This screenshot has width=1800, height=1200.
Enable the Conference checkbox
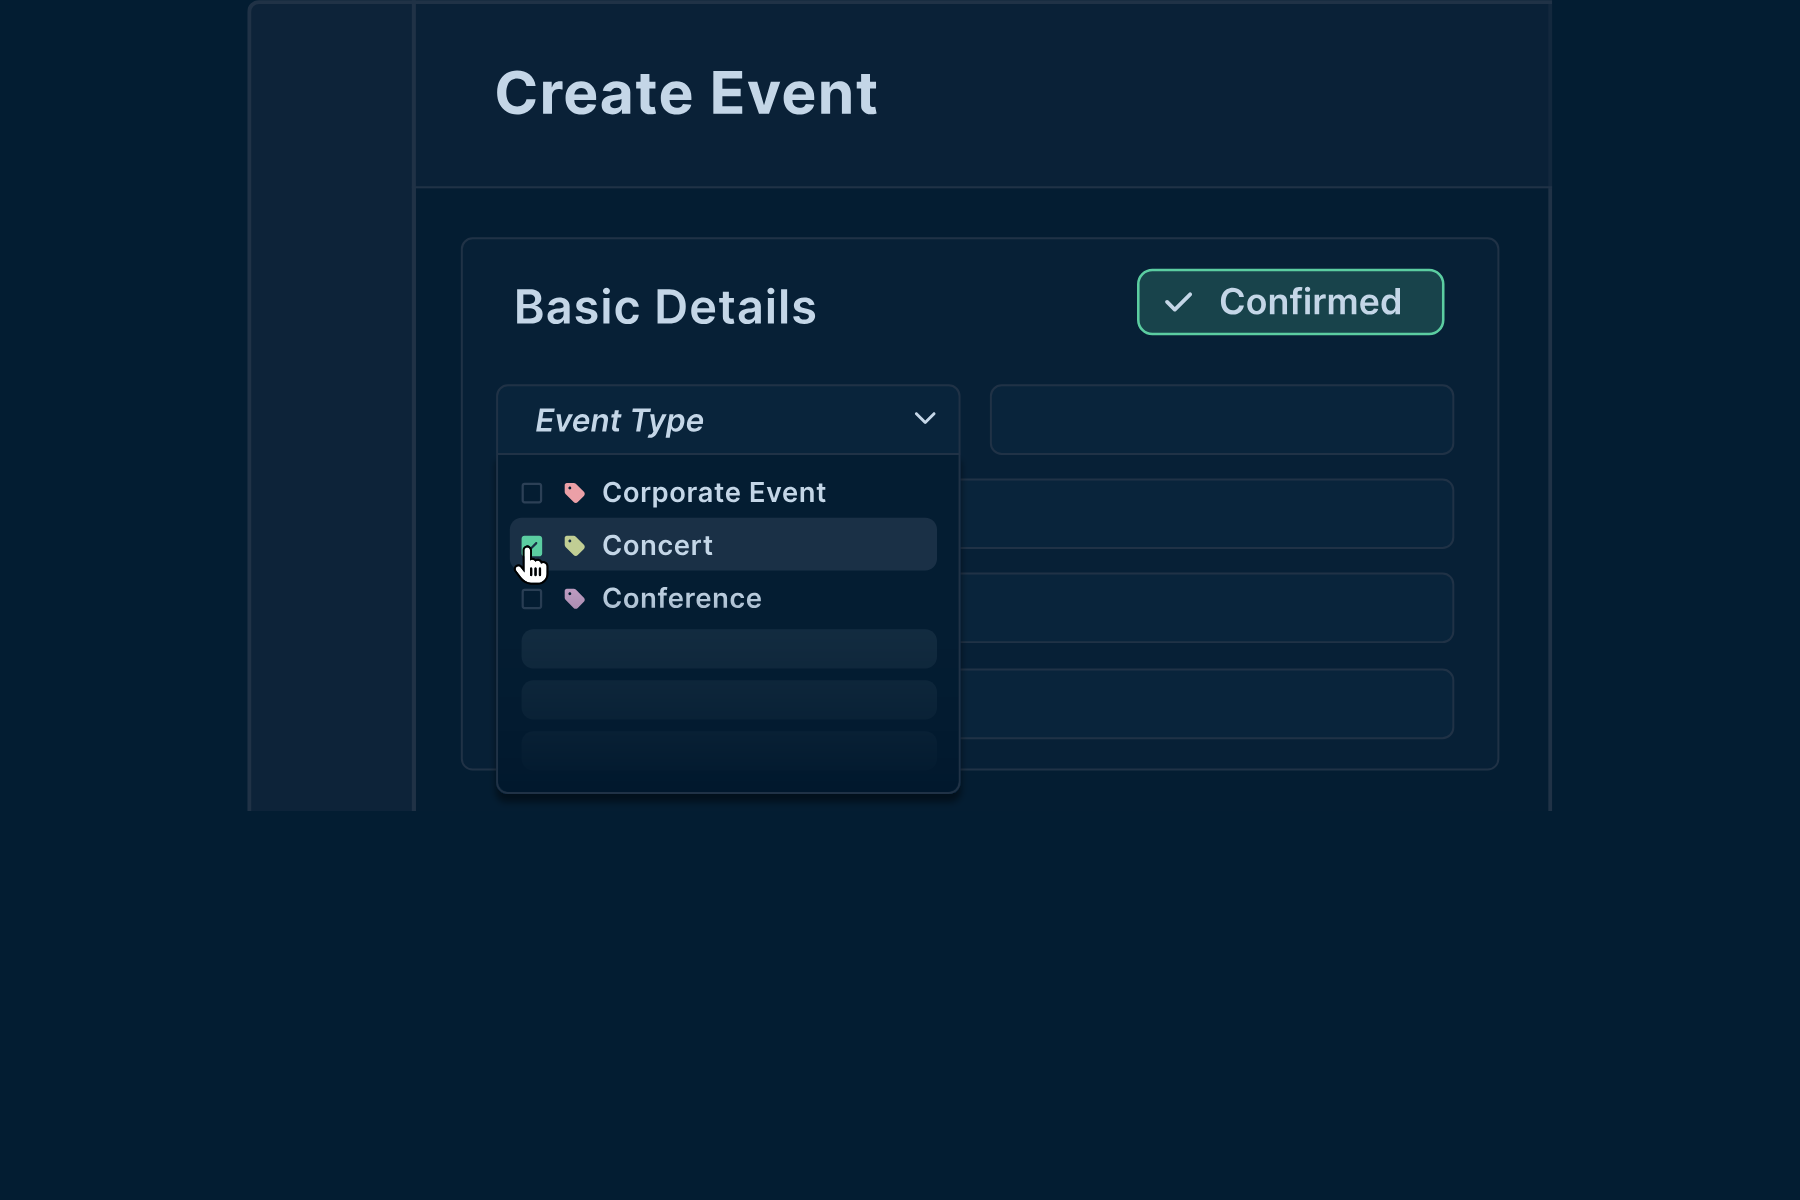pos(532,599)
